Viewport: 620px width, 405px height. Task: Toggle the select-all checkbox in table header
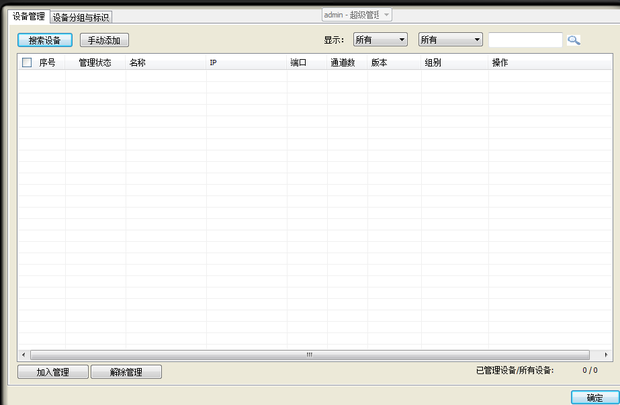27,62
